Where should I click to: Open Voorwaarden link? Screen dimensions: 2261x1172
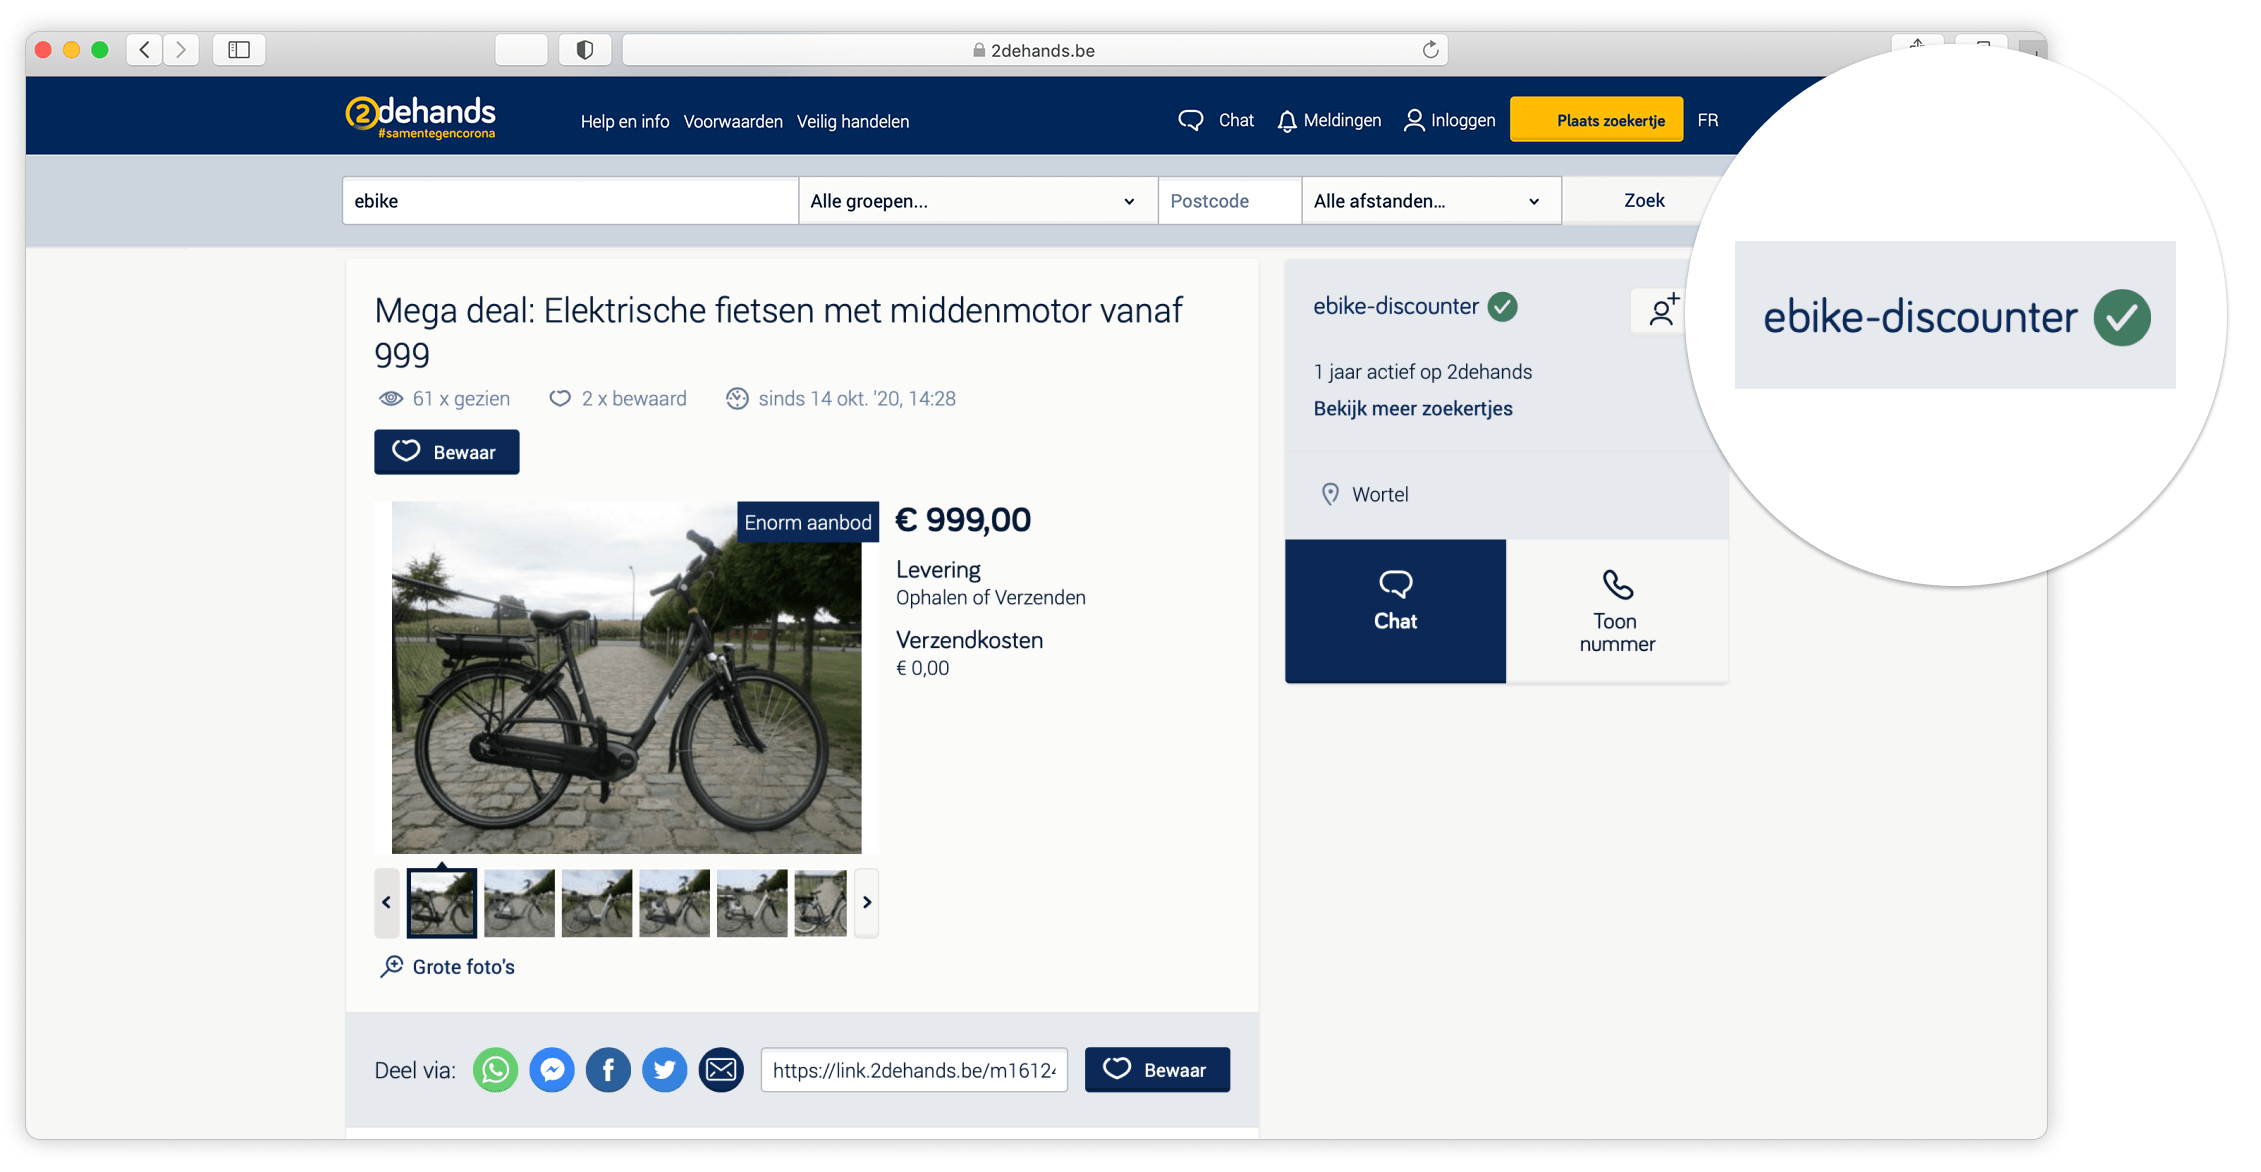(x=733, y=121)
